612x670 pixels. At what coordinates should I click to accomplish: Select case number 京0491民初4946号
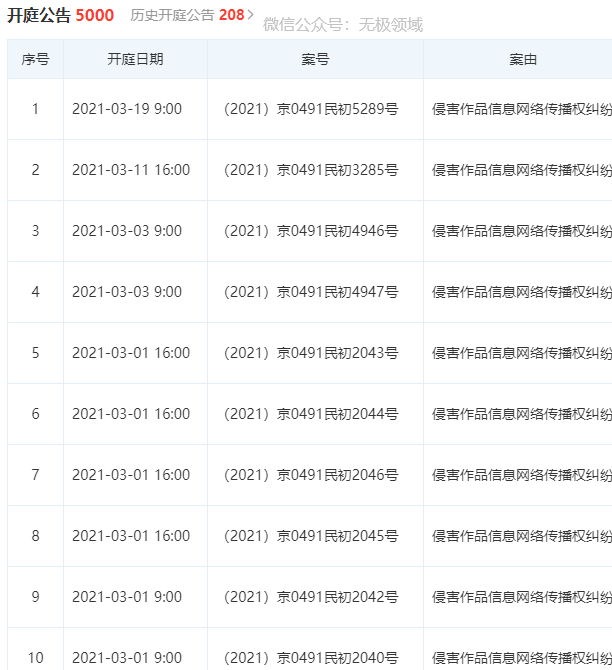coord(311,231)
